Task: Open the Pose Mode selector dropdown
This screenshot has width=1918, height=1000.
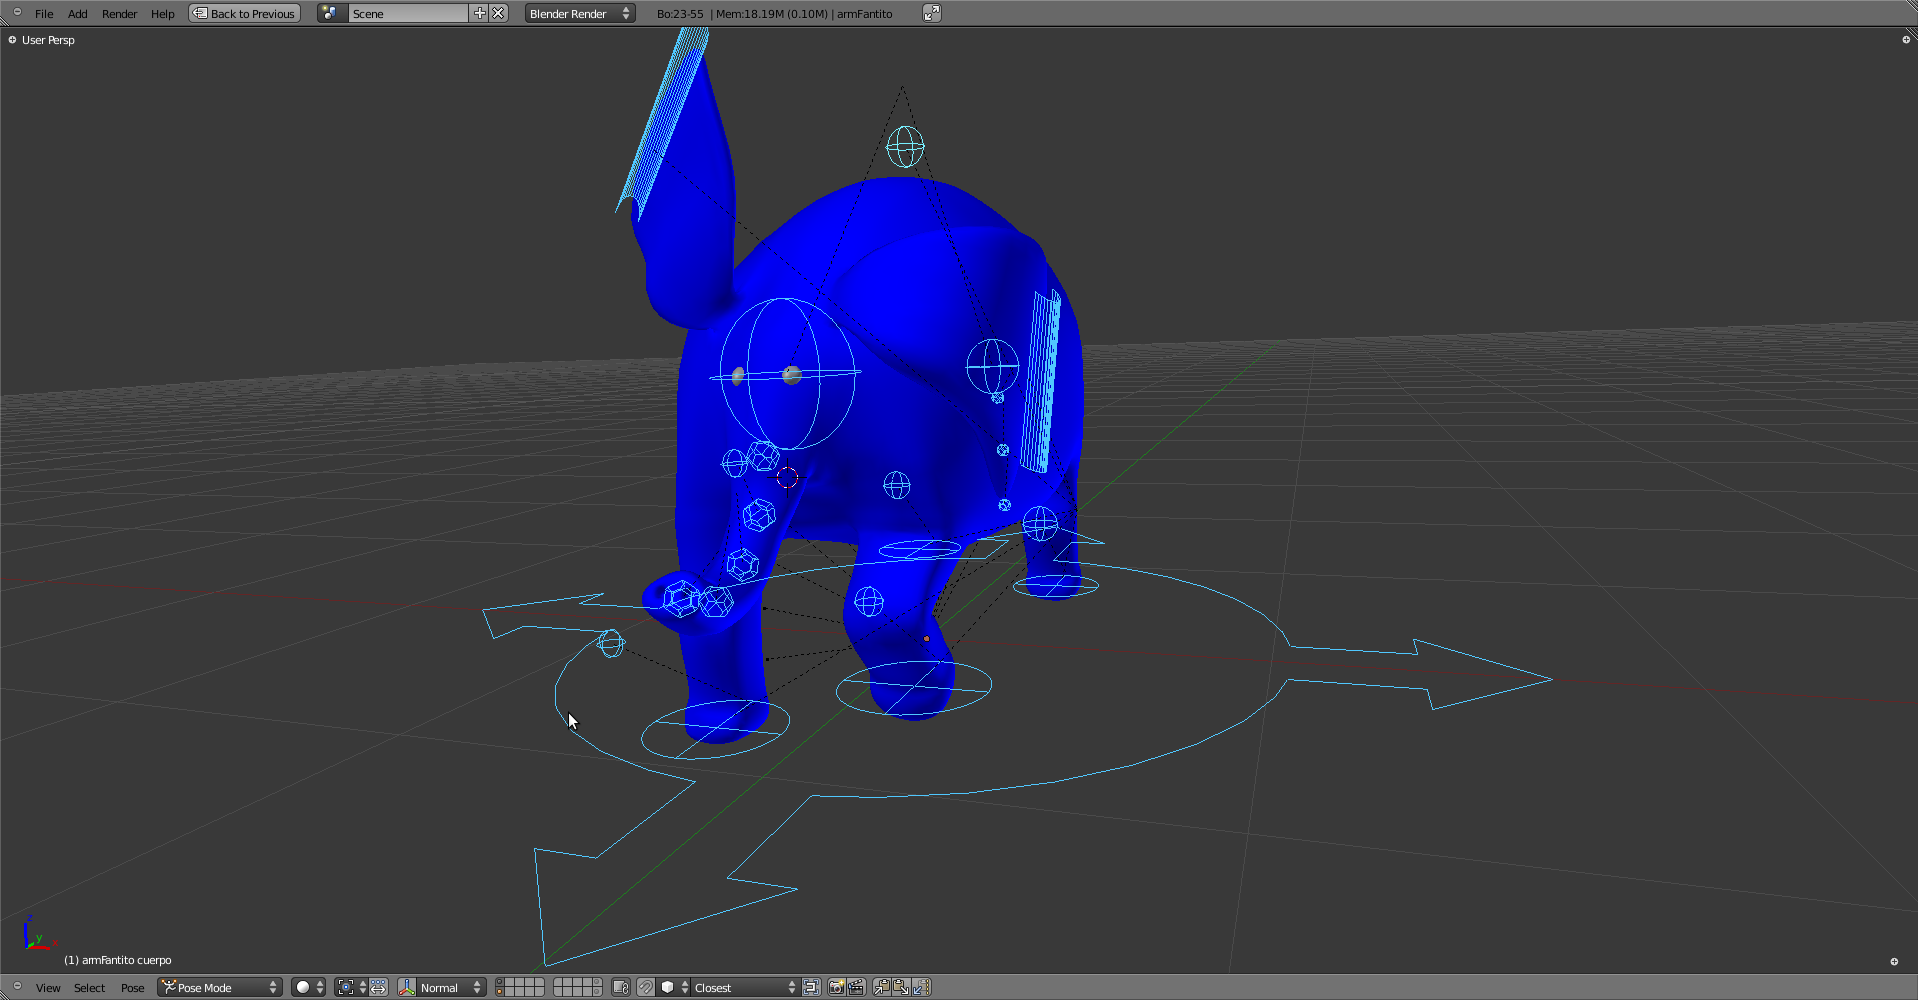Action: coord(220,988)
